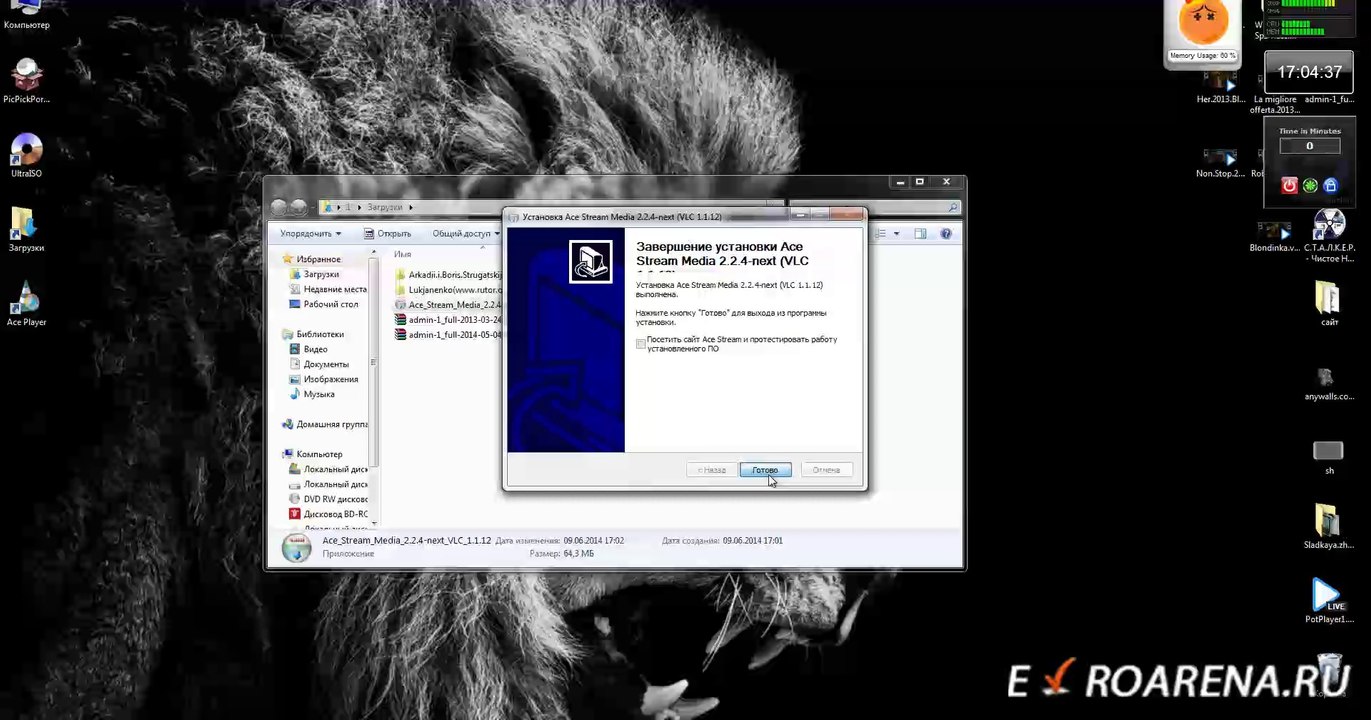Open sh desktop icon
This screenshot has width=1371, height=720.
pos(1328,458)
